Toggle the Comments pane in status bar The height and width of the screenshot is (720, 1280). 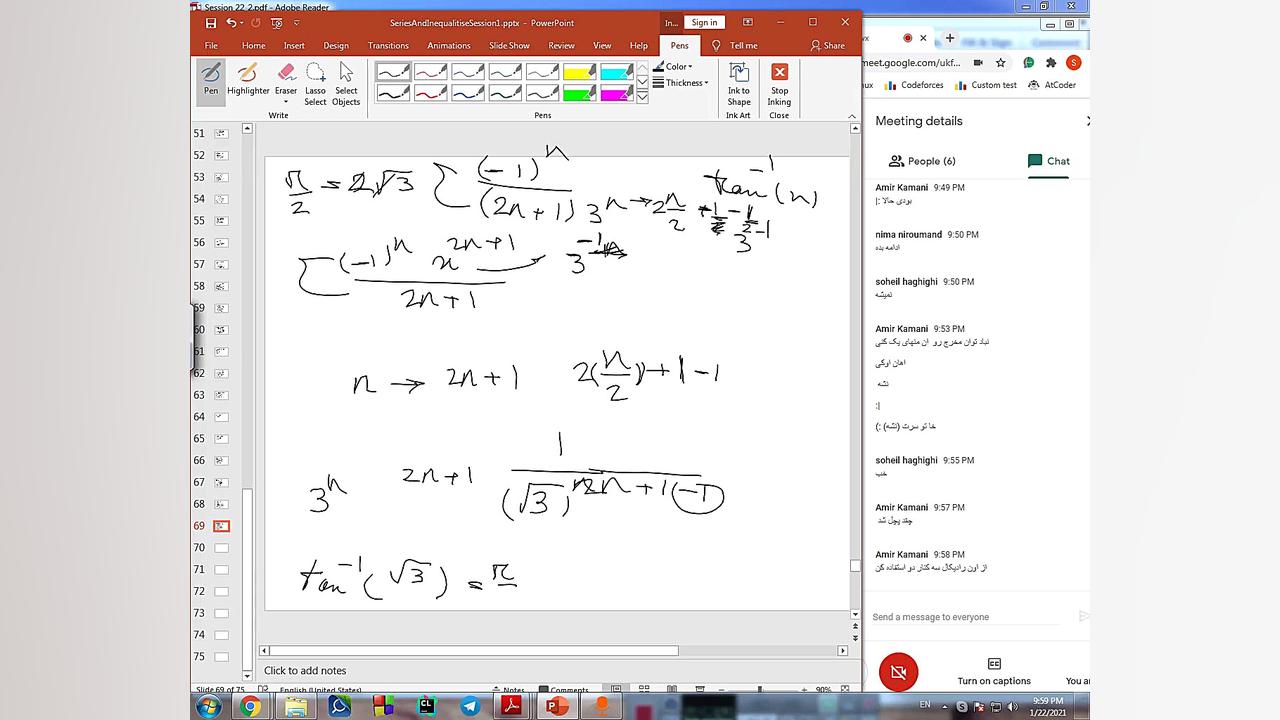click(564, 689)
